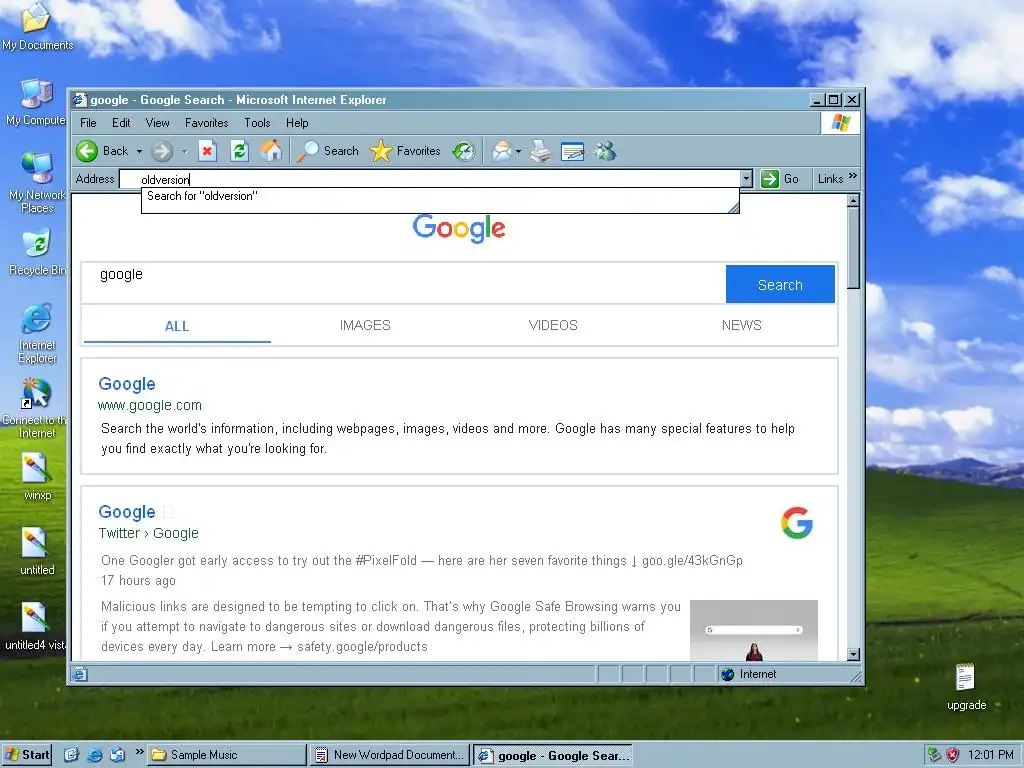Image resolution: width=1024 pixels, height=768 pixels.
Task: Expand the Links toolbar chevron
Action: pyautogui.click(x=852, y=176)
